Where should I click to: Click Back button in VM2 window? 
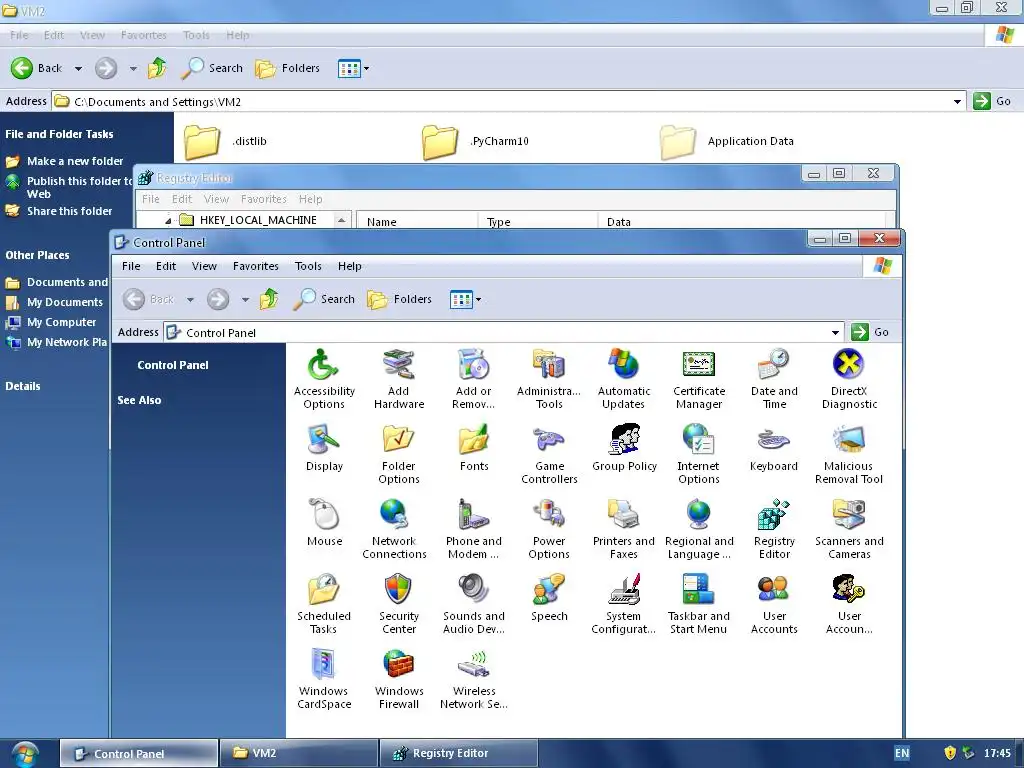[x=37, y=68]
